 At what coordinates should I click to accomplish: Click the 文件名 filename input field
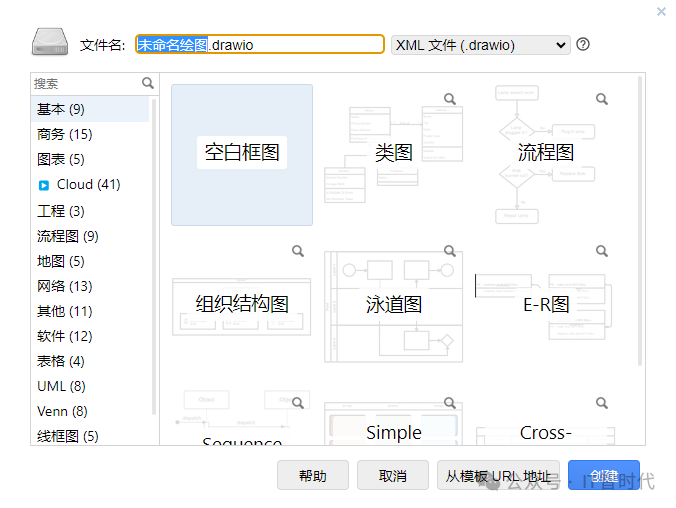click(x=260, y=44)
